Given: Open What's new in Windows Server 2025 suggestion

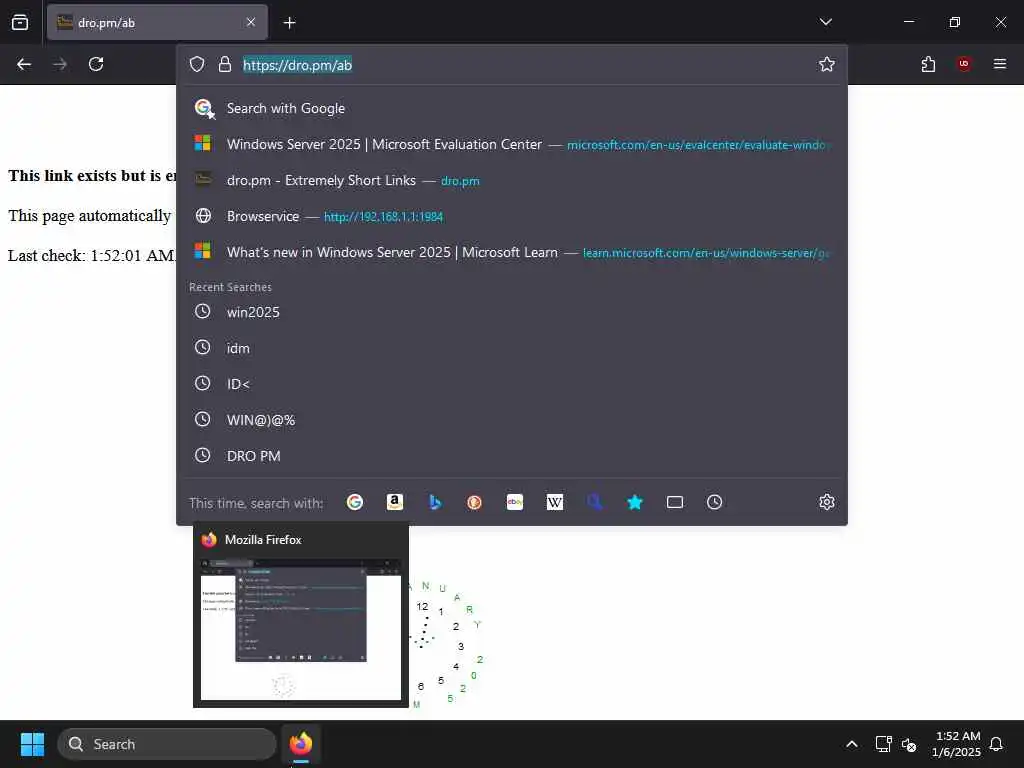Looking at the screenshot, I should coord(512,252).
